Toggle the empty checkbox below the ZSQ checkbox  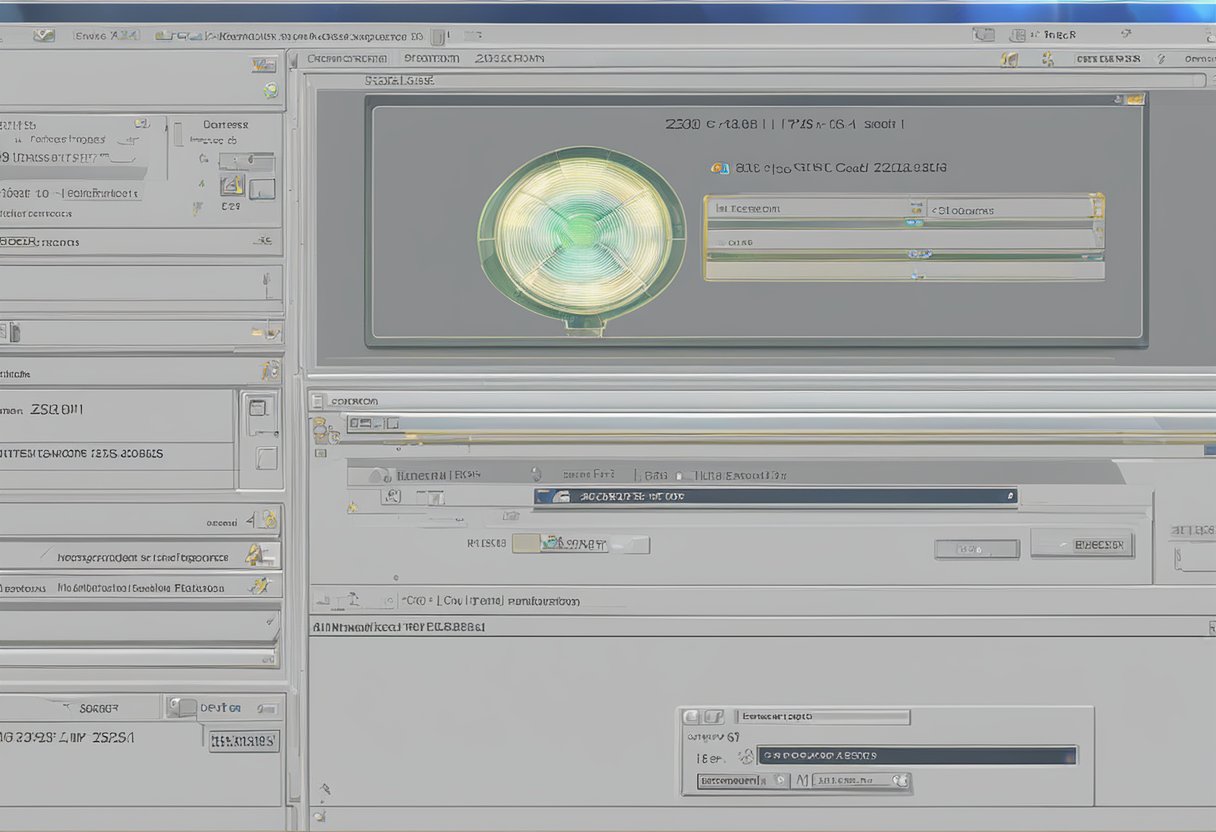[x=265, y=458]
